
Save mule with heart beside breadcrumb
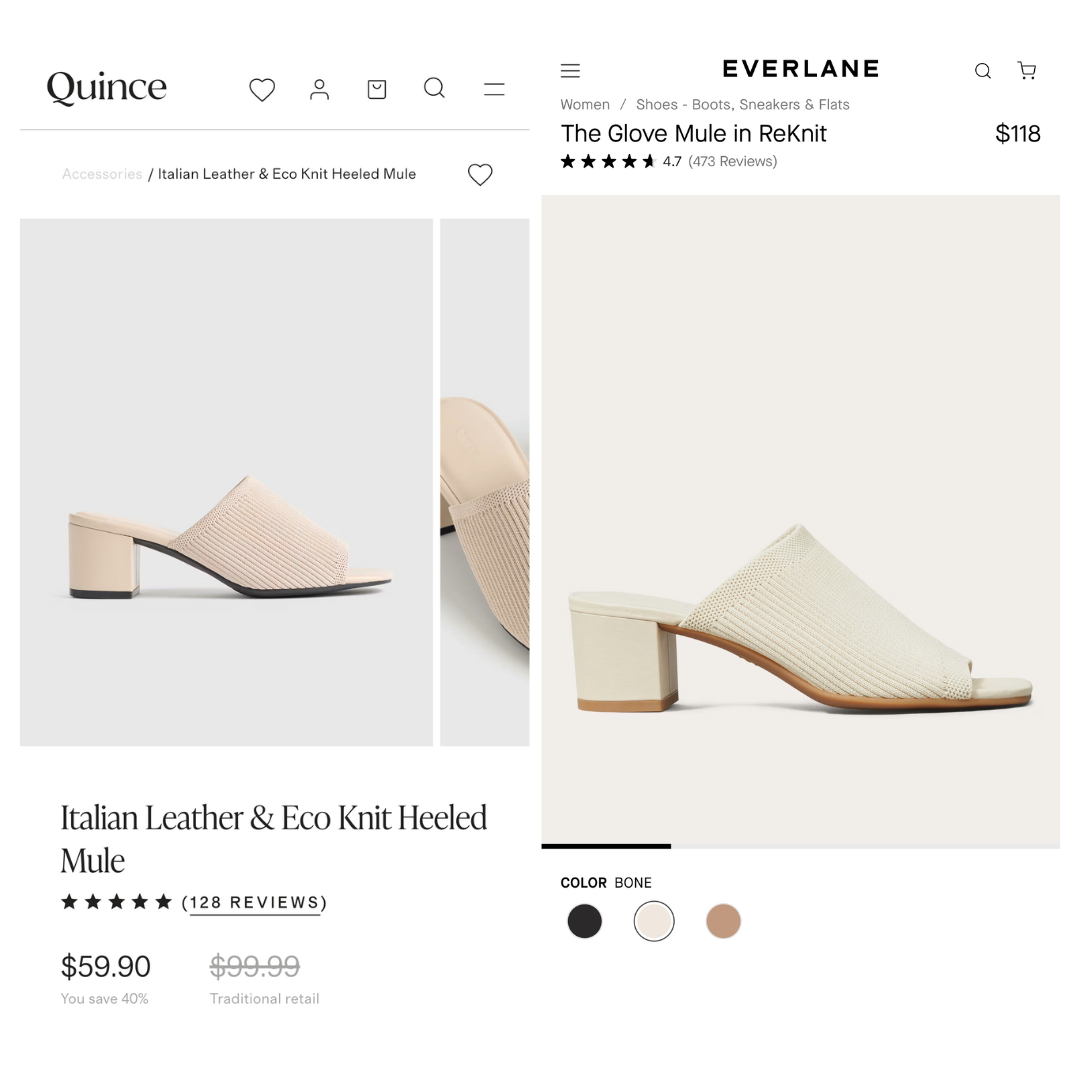(480, 175)
